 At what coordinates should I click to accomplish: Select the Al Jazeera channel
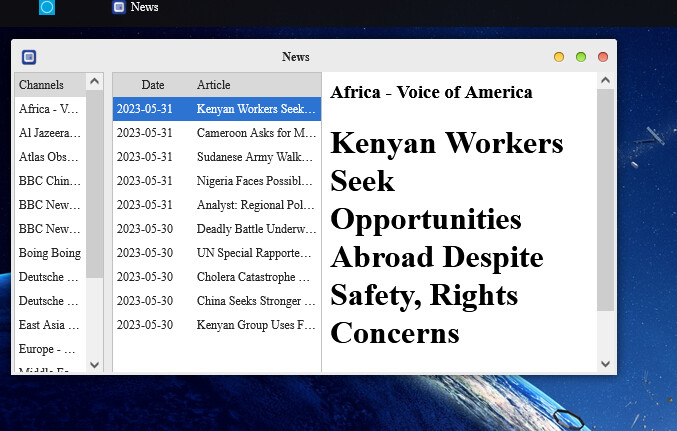click(x=50, y=133)
